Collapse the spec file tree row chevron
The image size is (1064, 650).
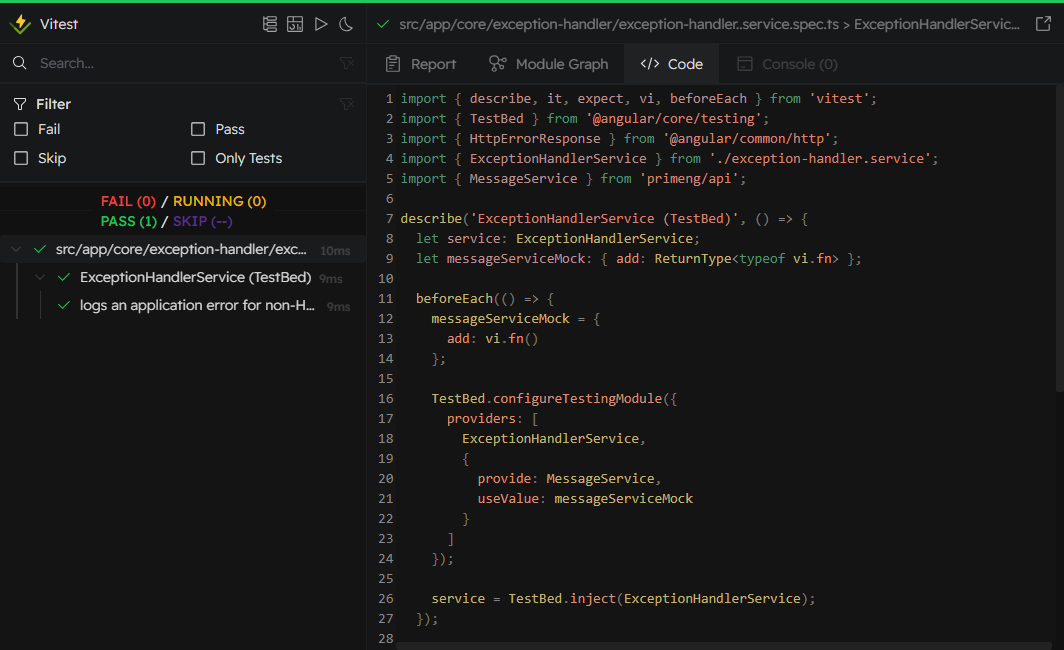16,249
